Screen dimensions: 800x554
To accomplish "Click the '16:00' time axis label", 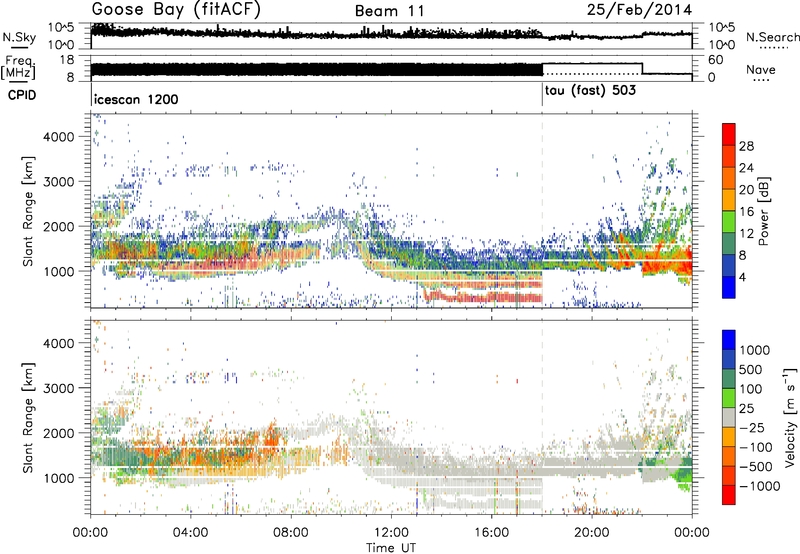I will coord(491,532).
